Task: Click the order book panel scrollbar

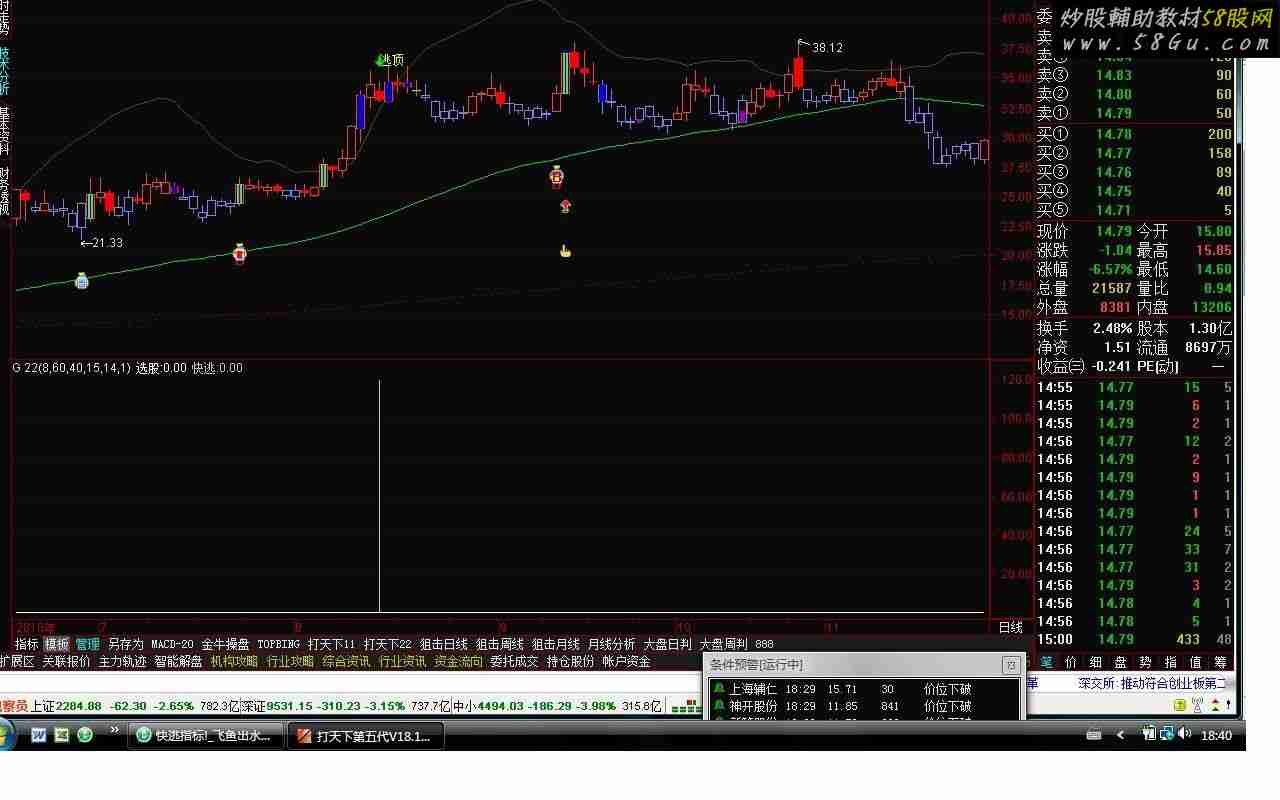Action: 1240,100
